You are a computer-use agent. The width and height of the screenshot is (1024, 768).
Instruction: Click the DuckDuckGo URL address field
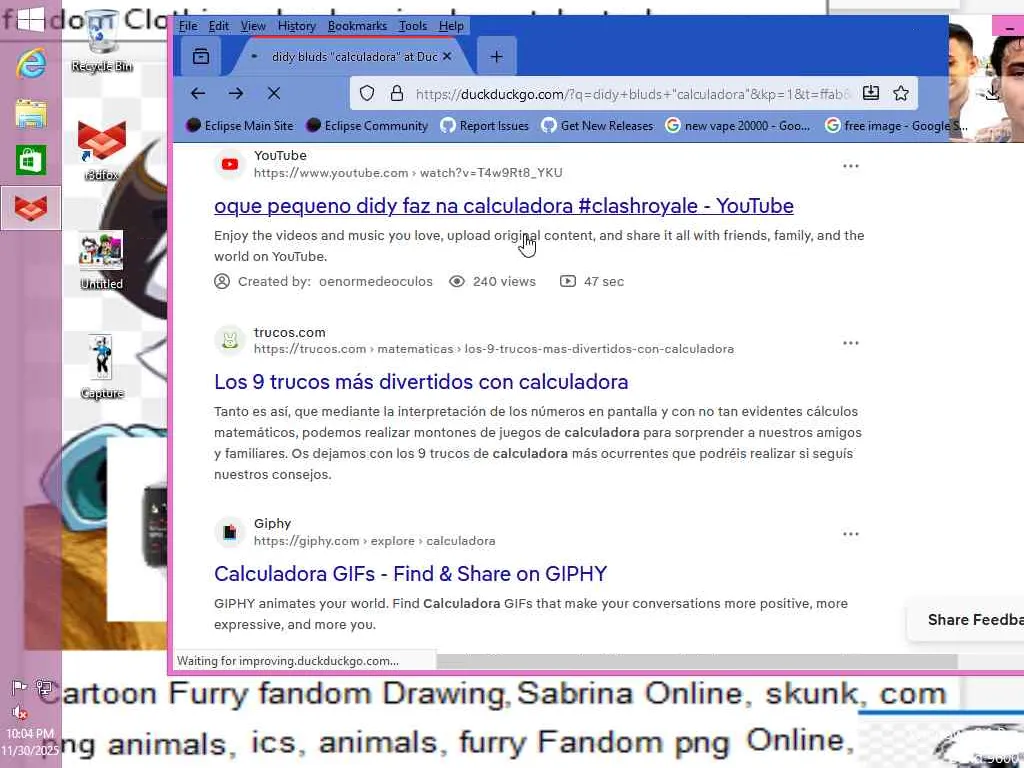tap(633, 94)
